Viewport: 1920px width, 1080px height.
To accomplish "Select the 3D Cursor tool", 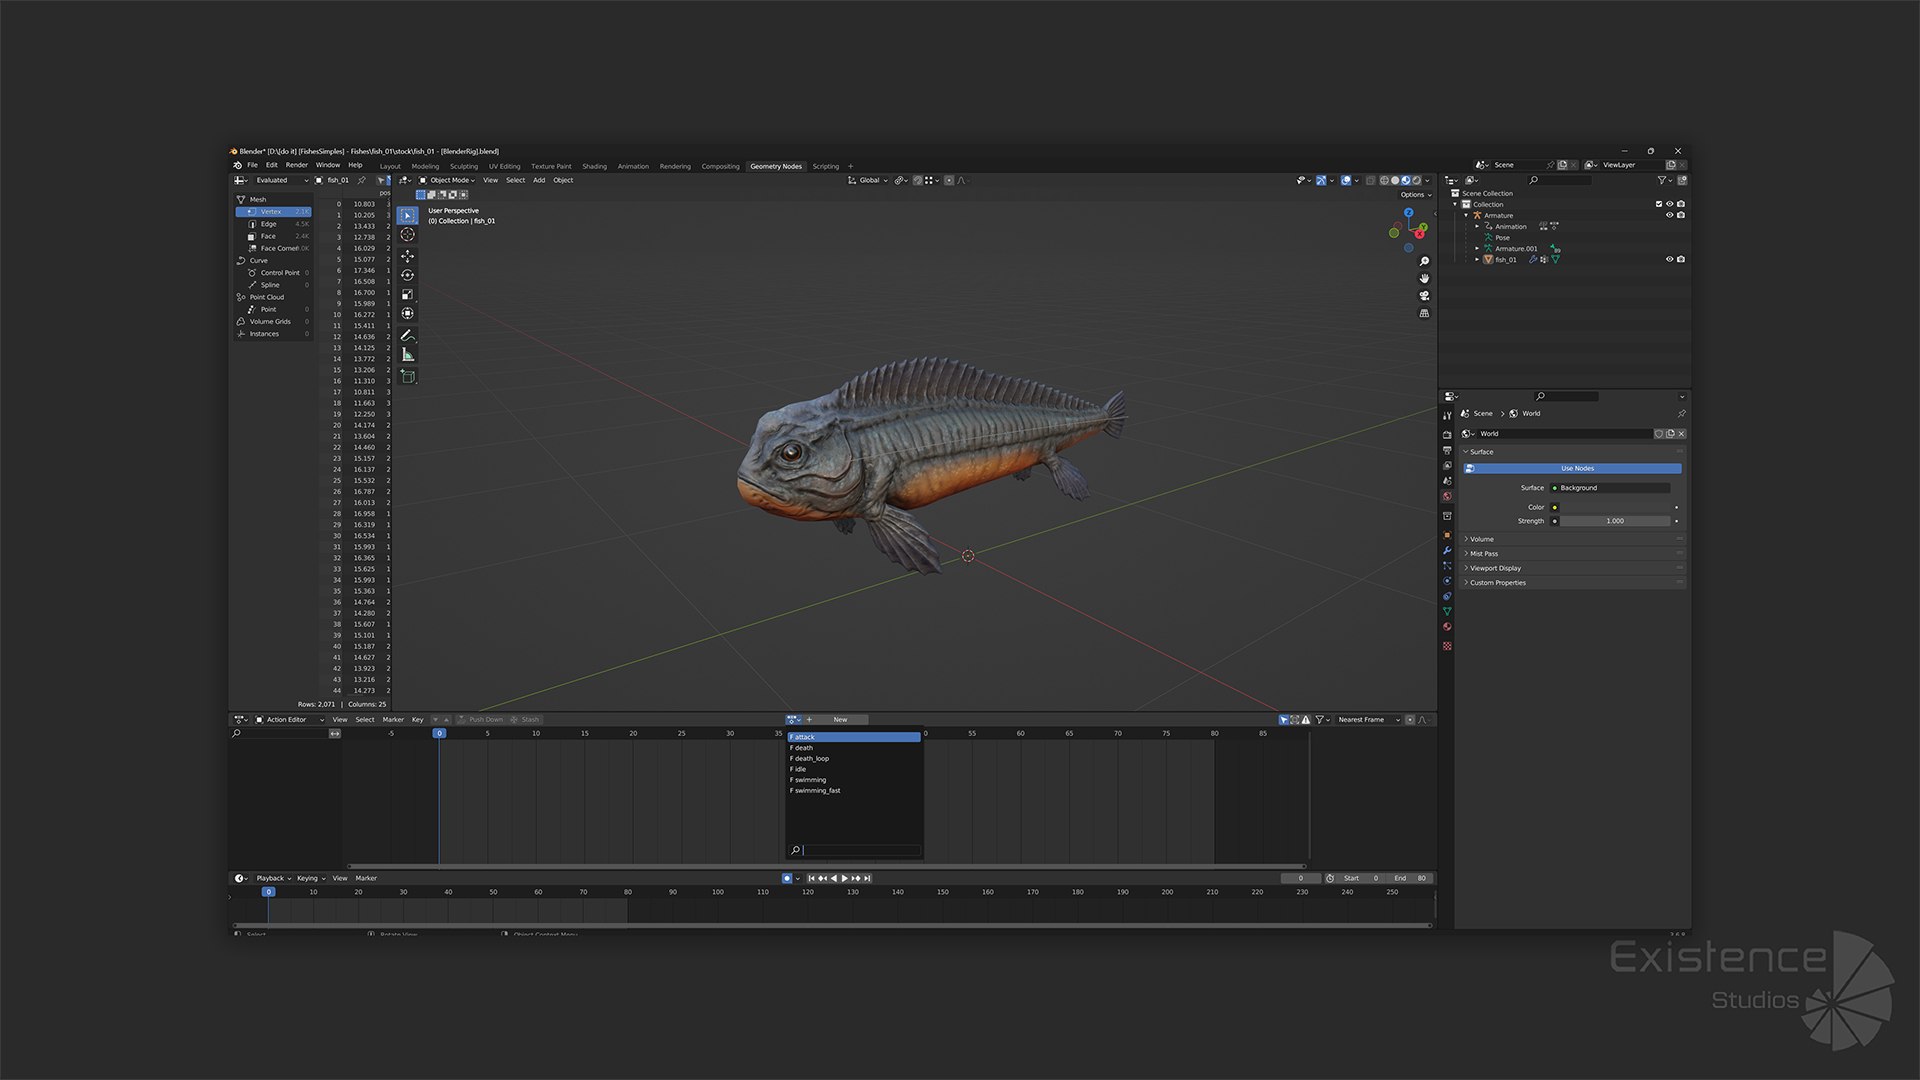I will 407,234.
